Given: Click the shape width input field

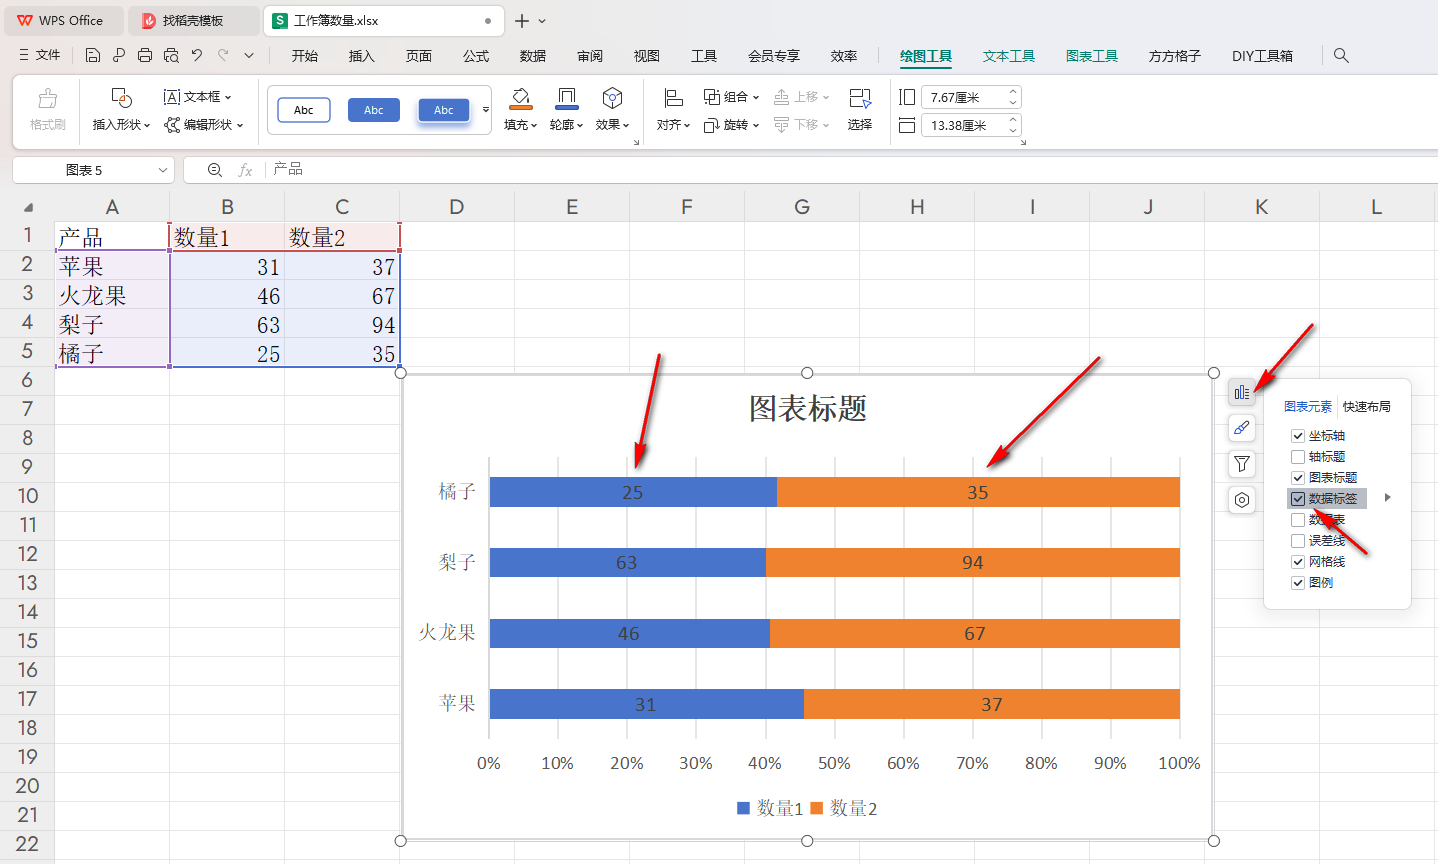Looking at the screenshot, I should 963,125.
